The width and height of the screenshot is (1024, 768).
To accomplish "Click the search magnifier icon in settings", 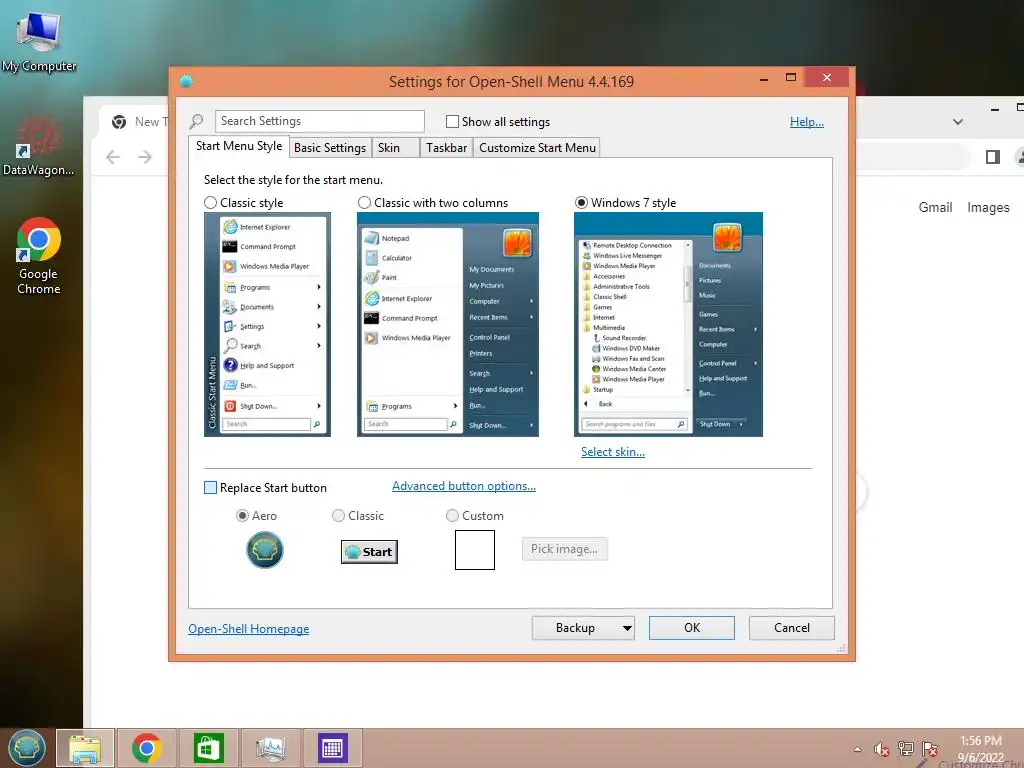I will tap(196, 121).
